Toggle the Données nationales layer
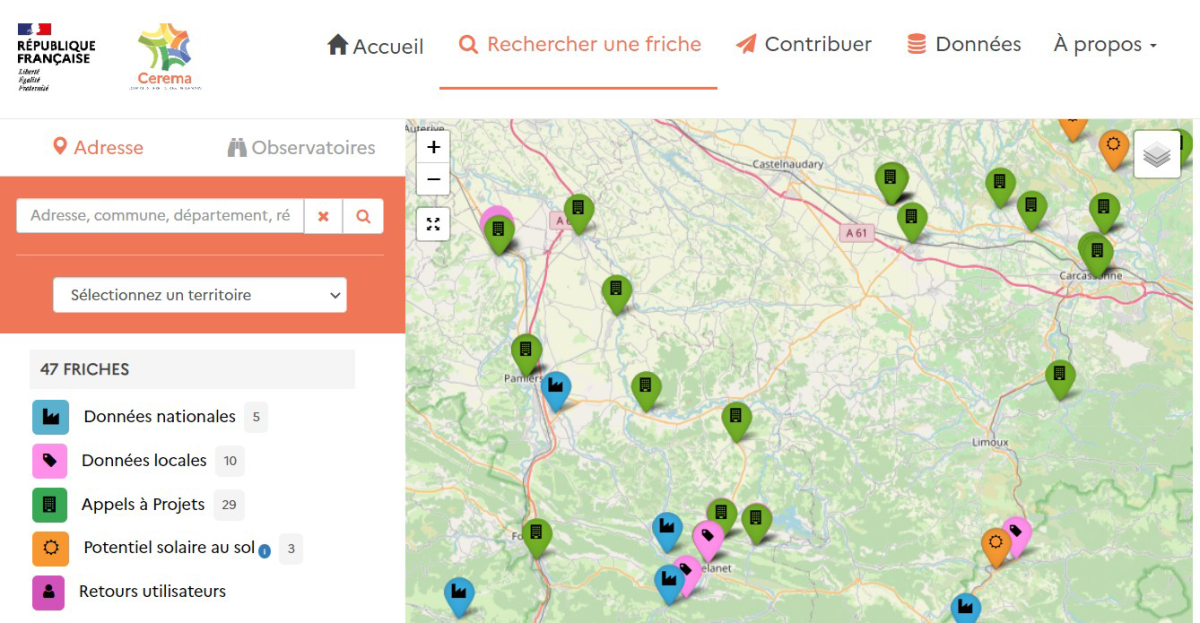1200x623 pixels. (x=50, y=417)
